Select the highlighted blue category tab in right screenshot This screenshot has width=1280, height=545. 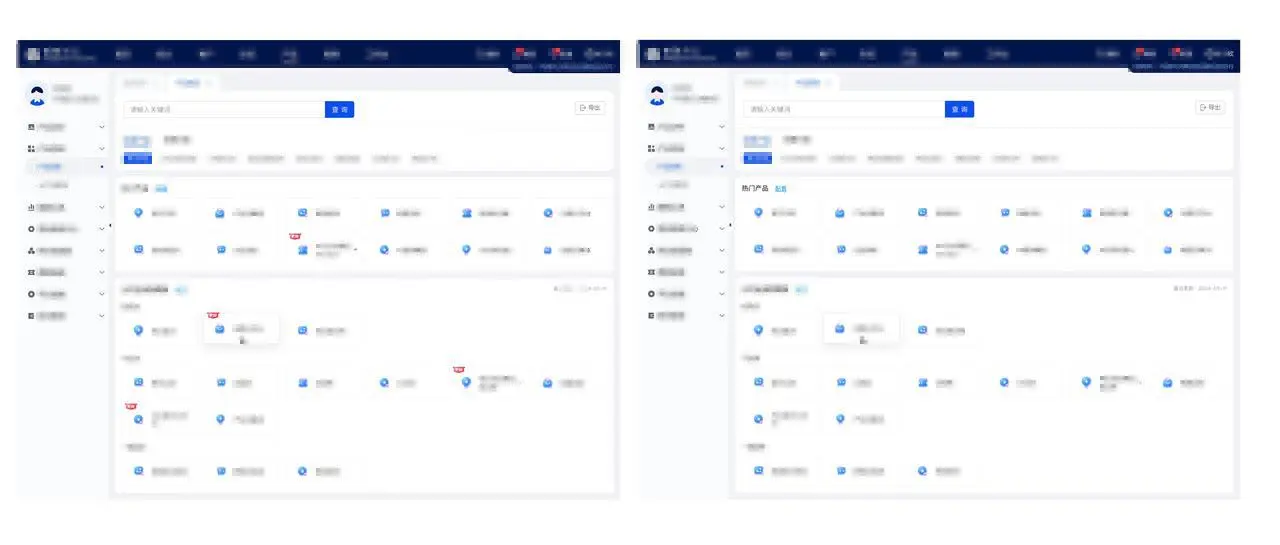(757, 158)
